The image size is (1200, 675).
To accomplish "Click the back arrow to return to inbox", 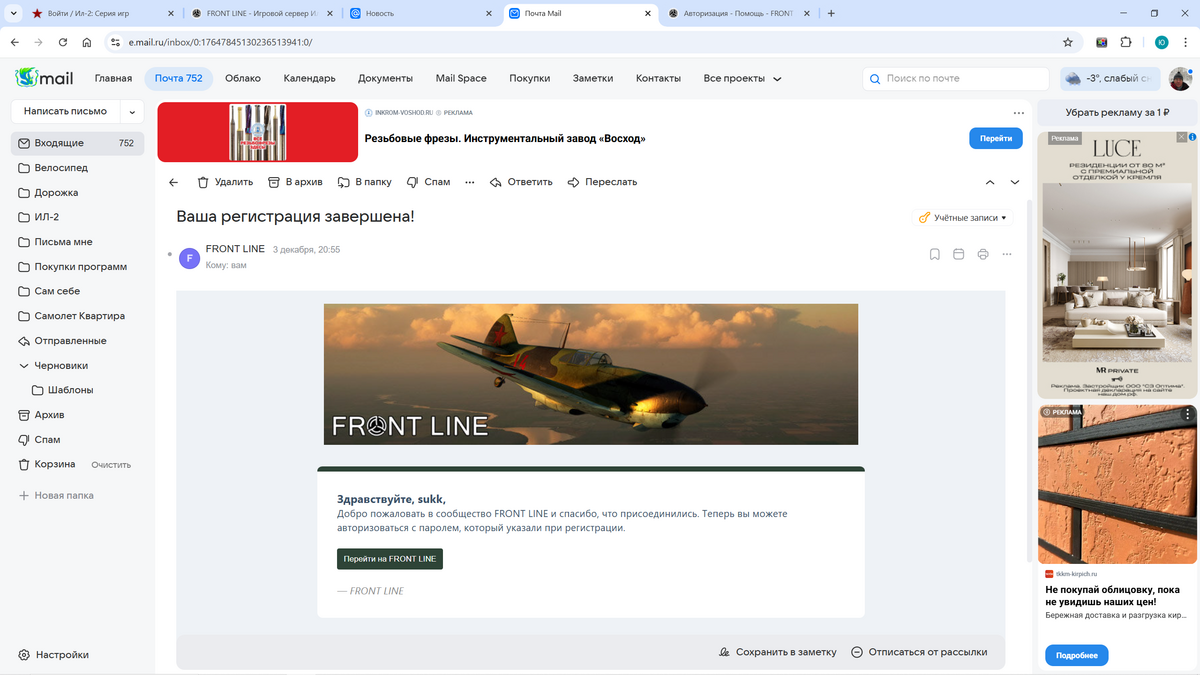I will (x=173, y=182).
